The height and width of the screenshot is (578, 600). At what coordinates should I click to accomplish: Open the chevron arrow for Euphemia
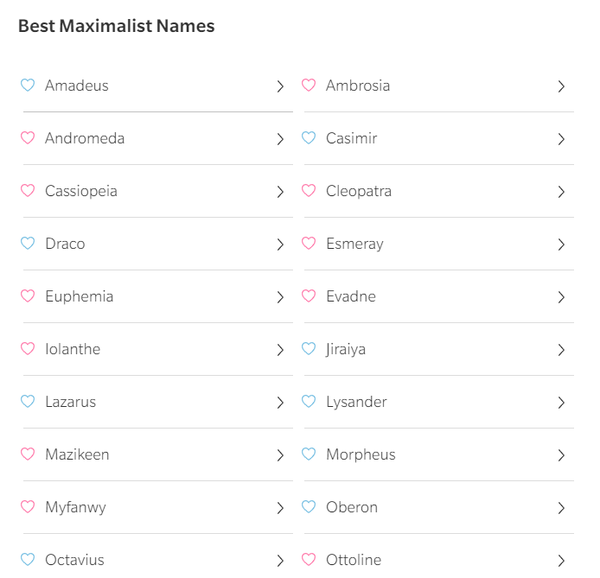(x=280, y=297)
